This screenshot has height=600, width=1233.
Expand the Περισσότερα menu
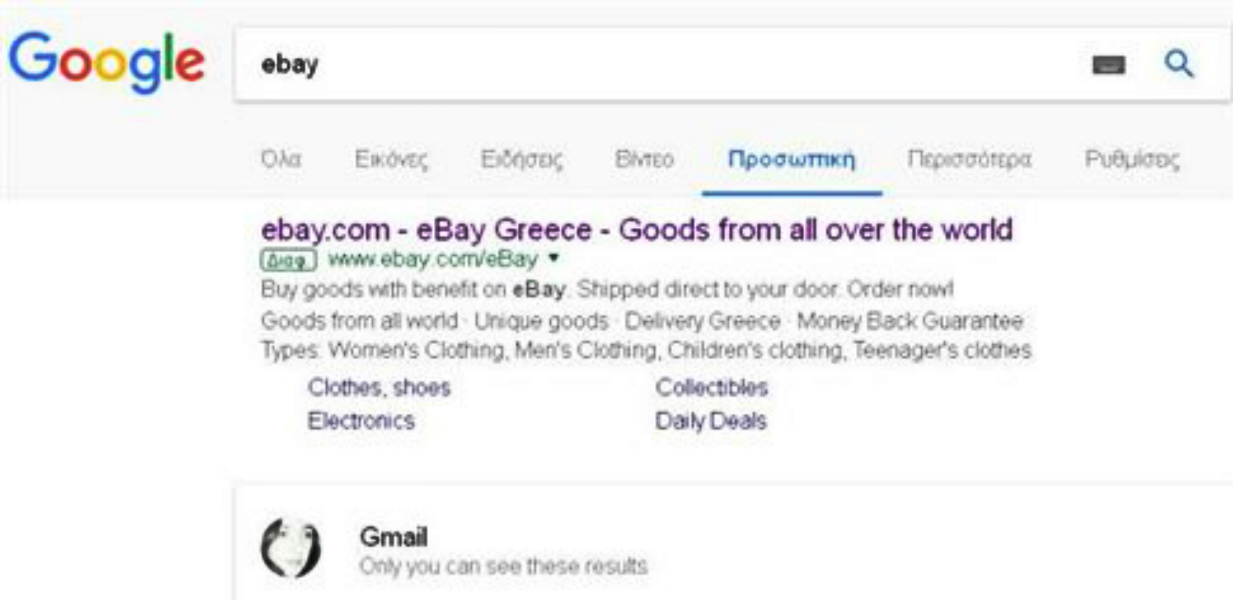pyautogui.click(x=969, y=160)
